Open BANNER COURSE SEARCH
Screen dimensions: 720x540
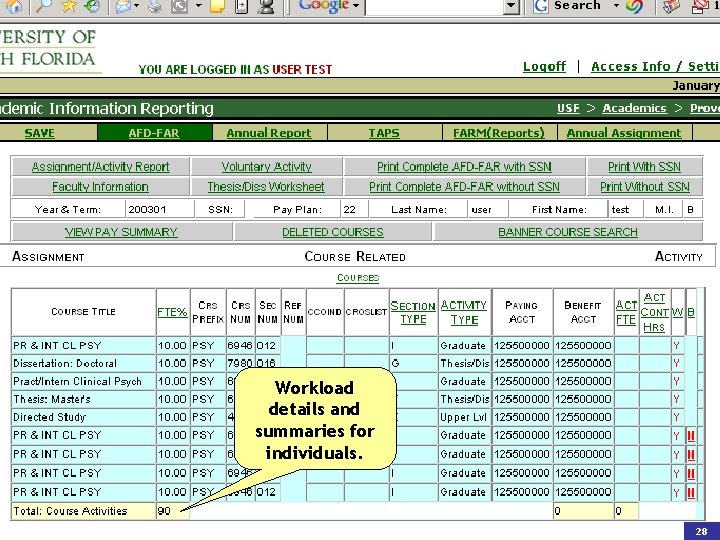click(x=568, y=232)
